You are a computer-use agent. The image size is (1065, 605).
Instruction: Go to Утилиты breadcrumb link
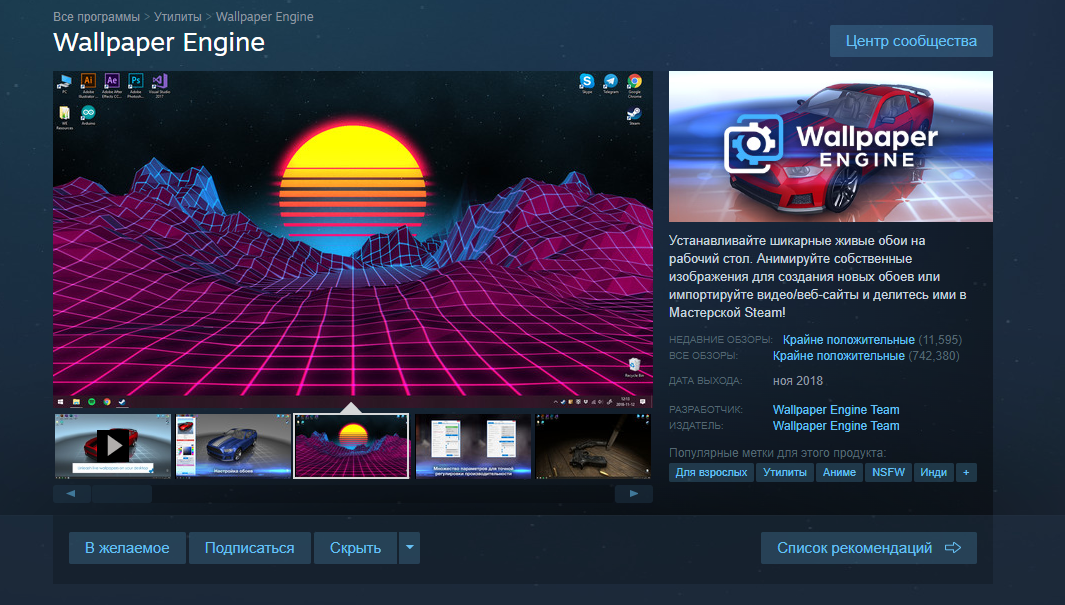click(x=178, y=16)
